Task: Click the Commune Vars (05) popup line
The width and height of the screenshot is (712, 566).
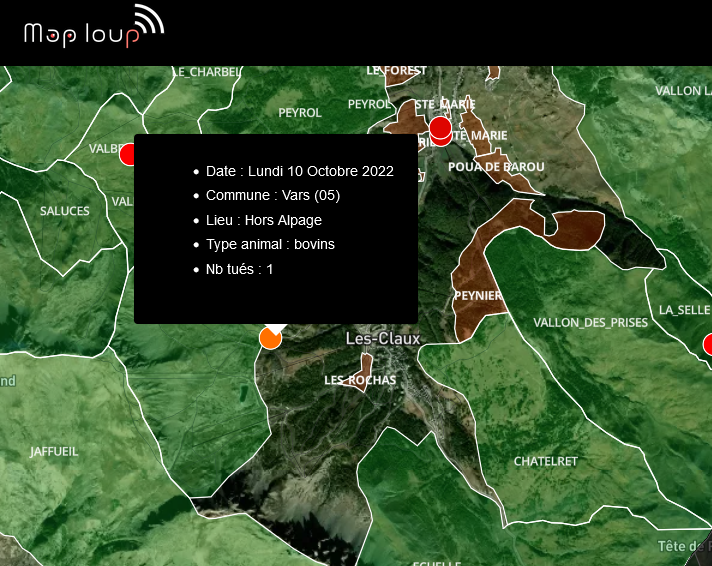Action: [x=273, y=196]
